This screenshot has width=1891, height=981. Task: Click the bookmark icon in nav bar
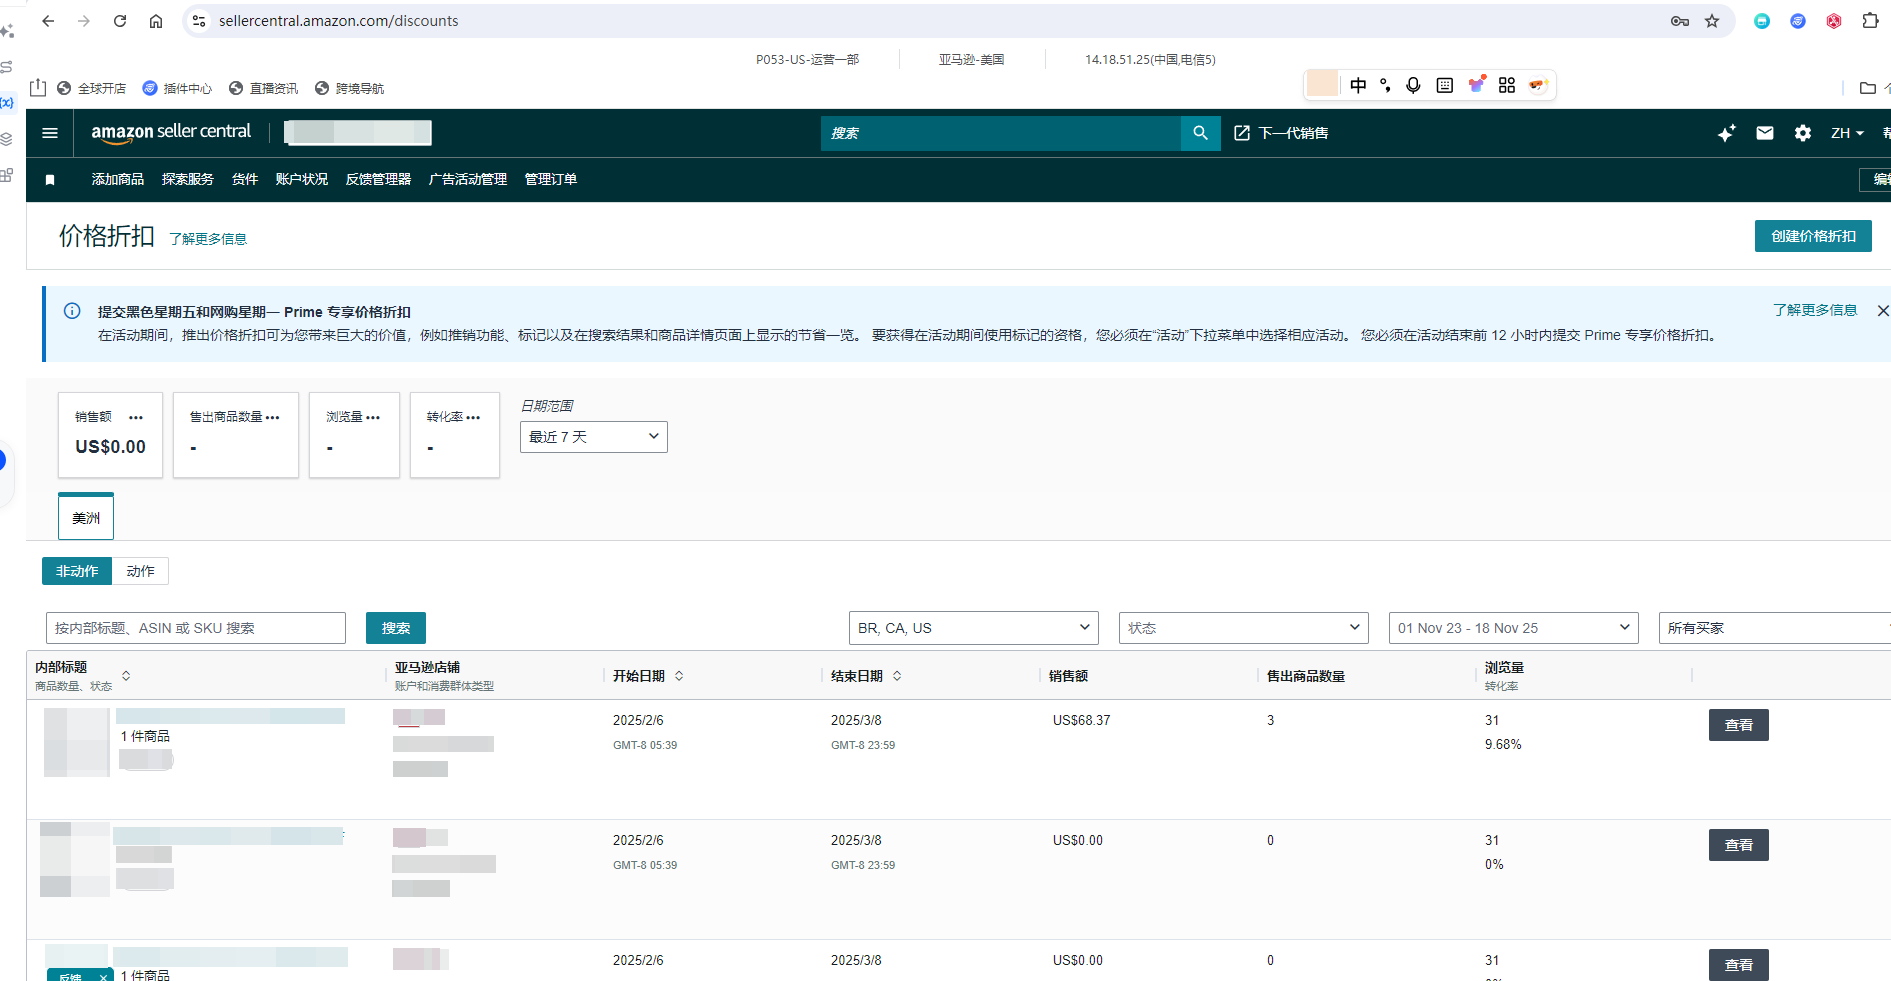50,180
